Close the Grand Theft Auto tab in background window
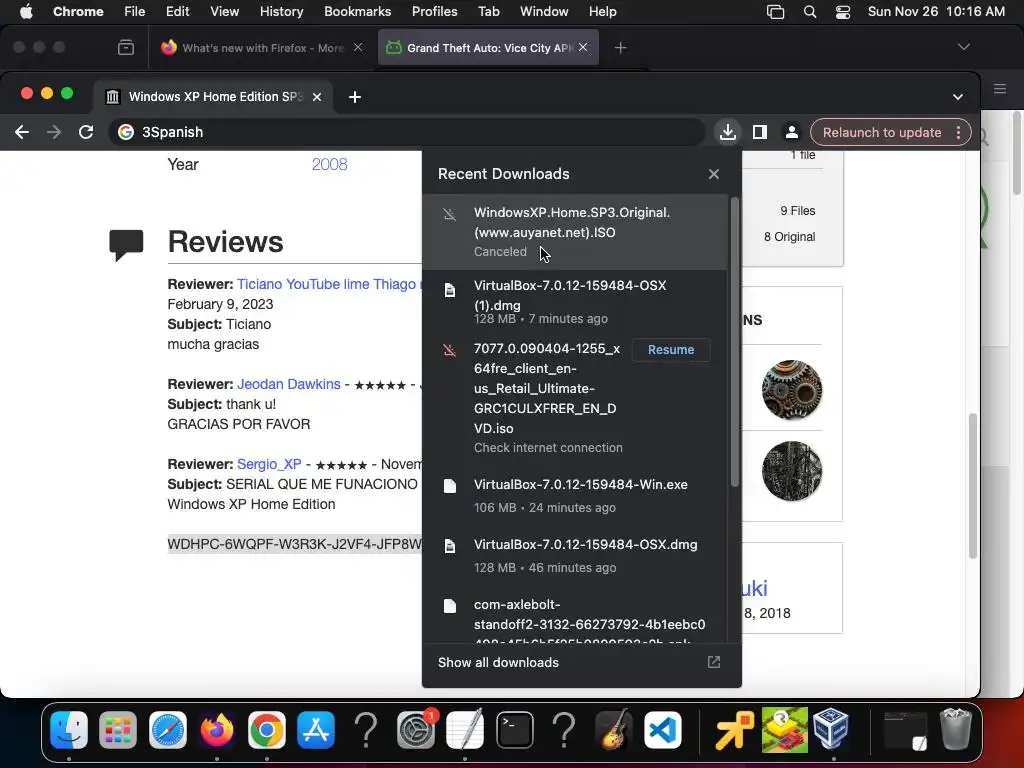The width and height of the screenshot is (1024, 768). tap(583, 47)
